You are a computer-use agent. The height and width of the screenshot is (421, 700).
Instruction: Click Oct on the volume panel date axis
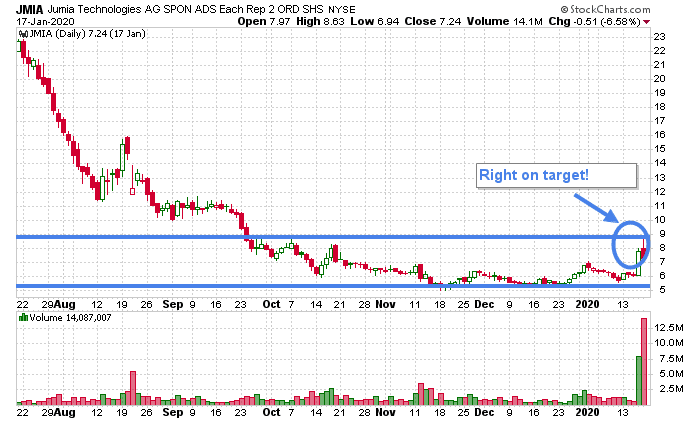click(271, 412)
